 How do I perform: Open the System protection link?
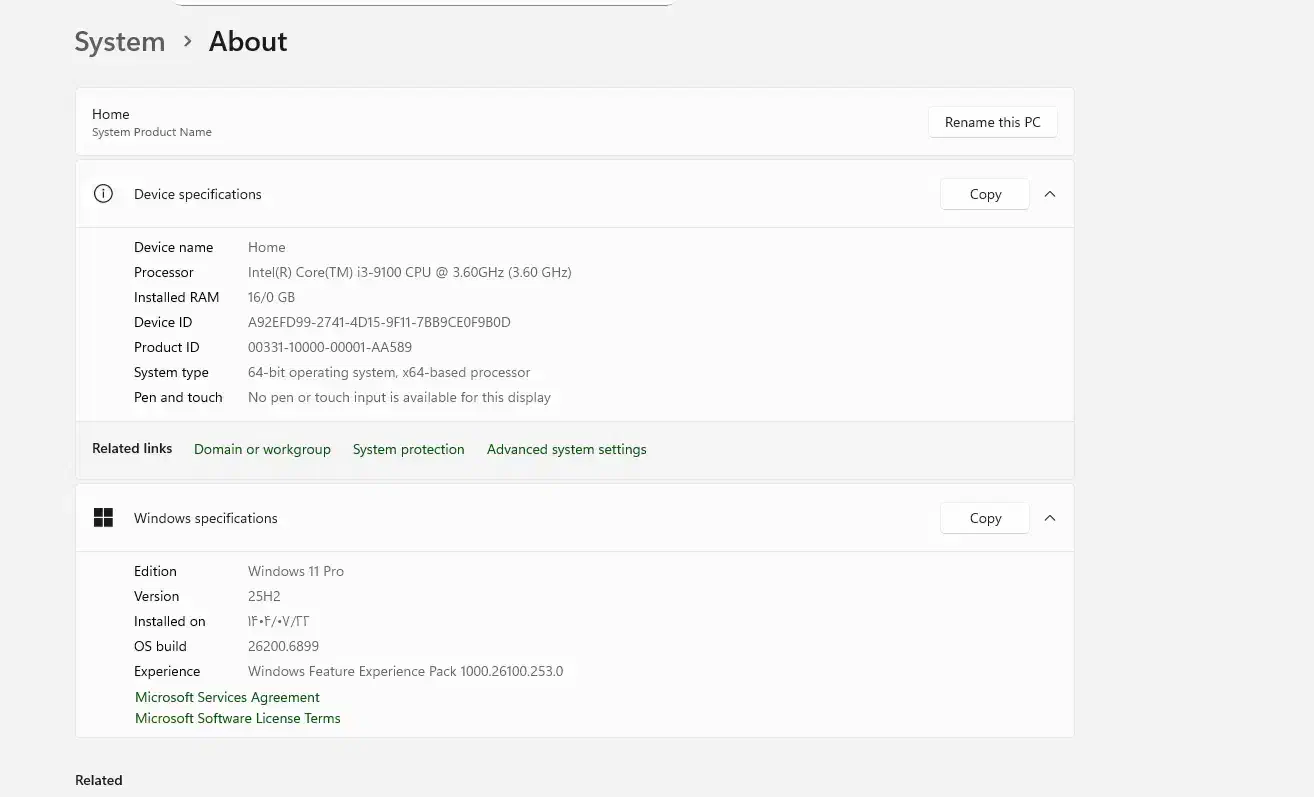coord(408,449)
